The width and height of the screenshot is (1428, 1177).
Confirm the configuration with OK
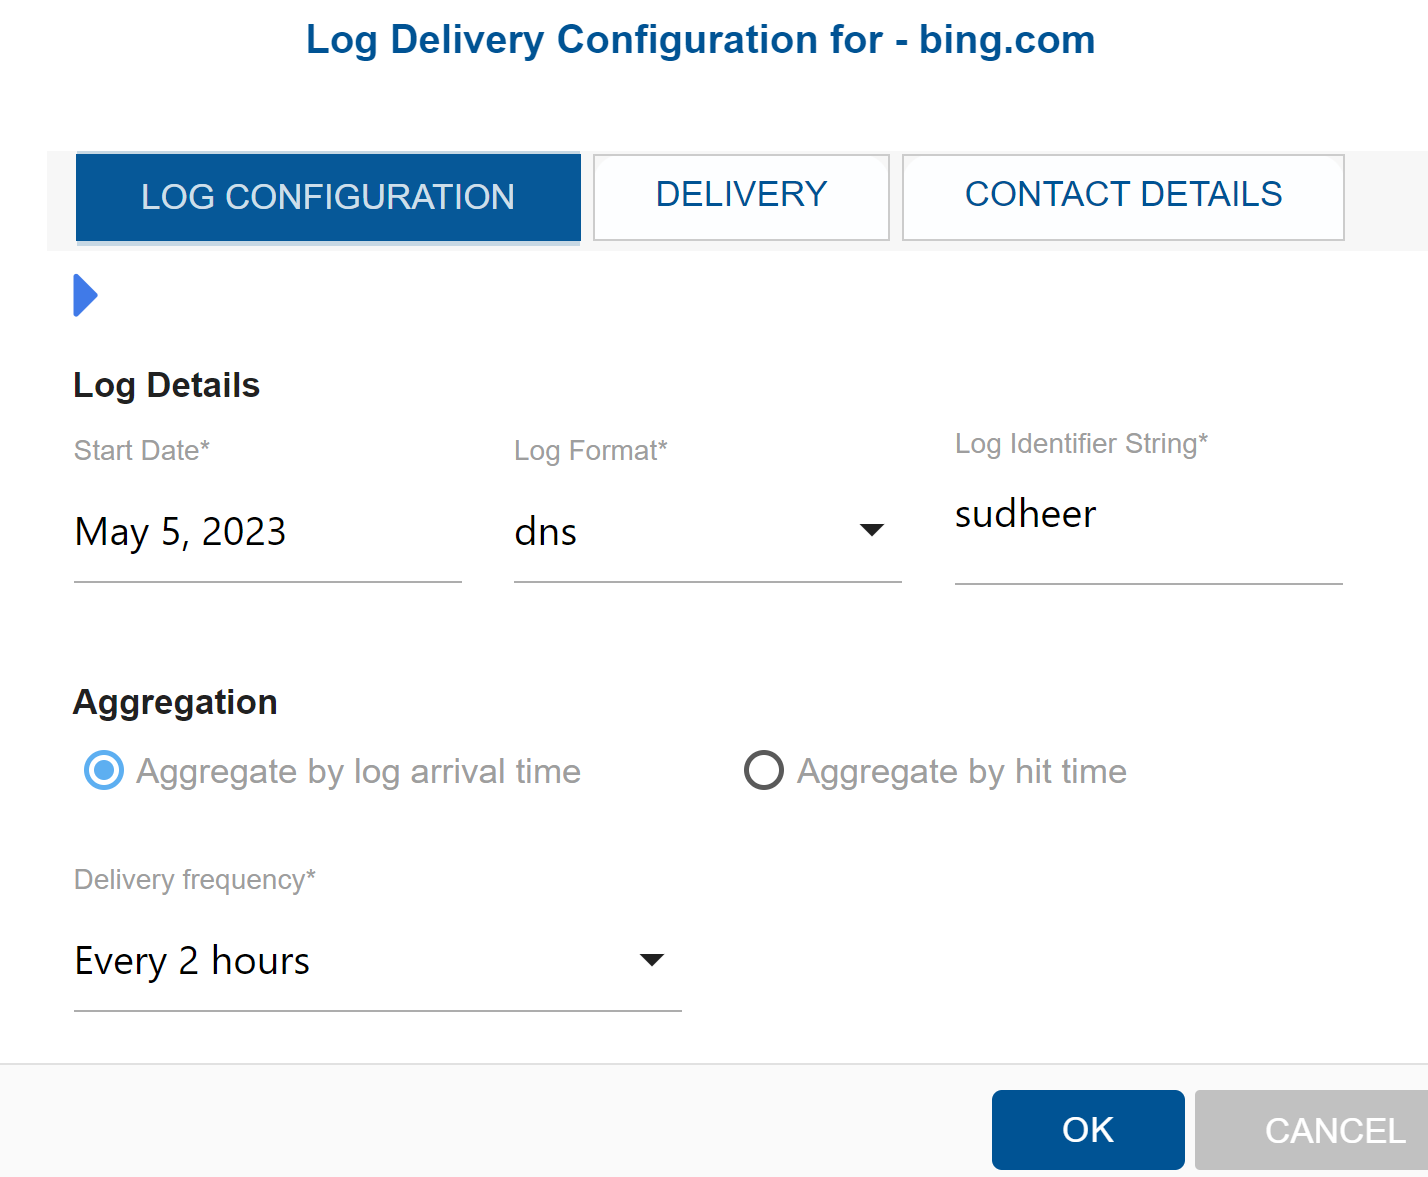[1087, 1130]
